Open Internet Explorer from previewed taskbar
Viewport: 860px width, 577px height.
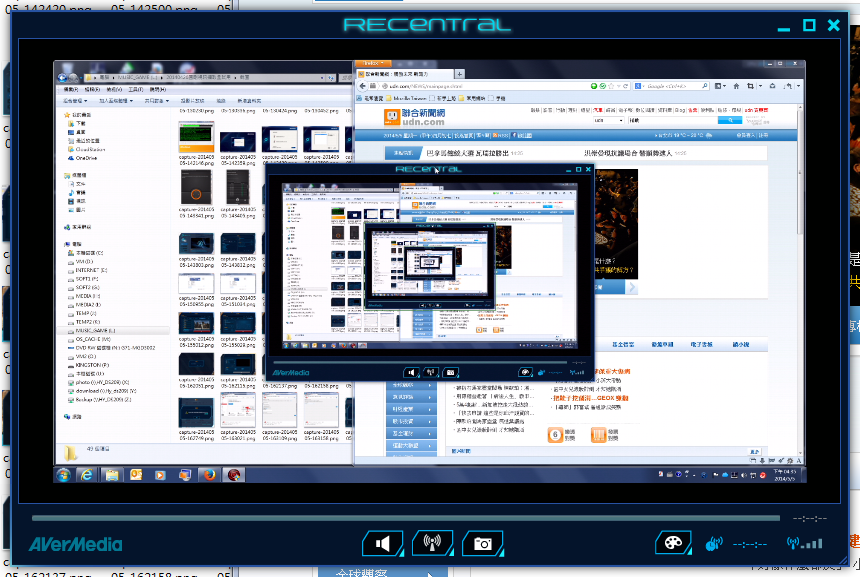(x=87, y=475)
